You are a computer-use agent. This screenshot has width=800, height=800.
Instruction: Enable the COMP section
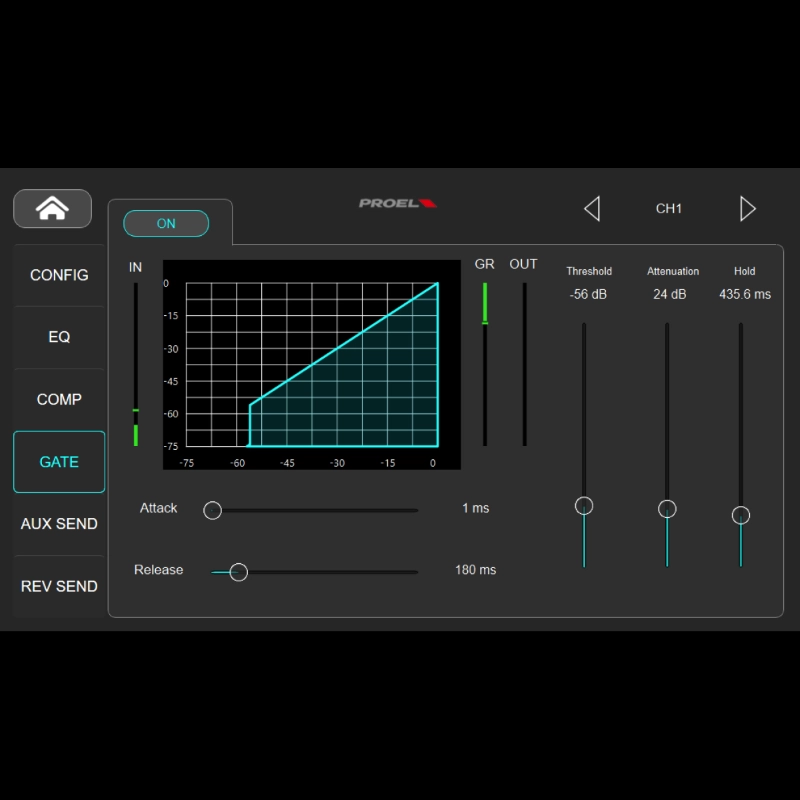[x=58, y=399]
